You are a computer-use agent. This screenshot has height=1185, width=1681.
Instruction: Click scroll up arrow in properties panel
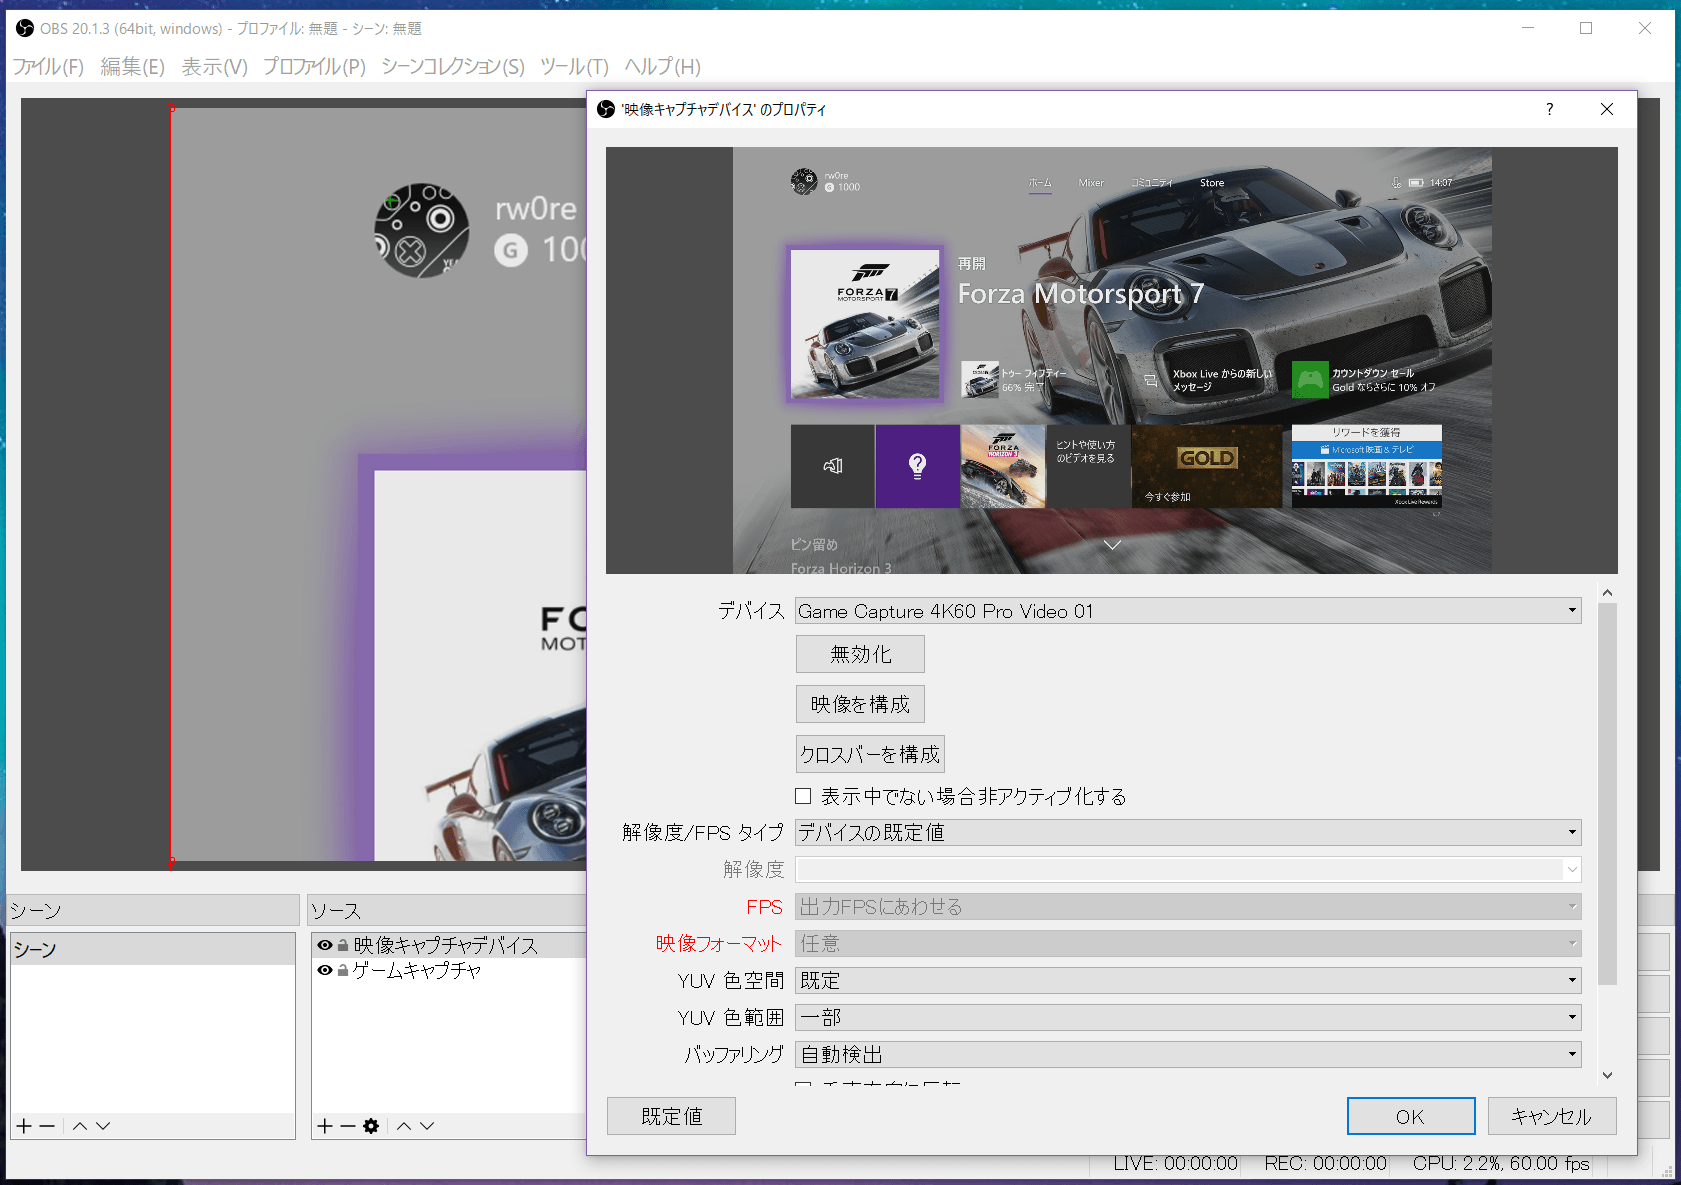click(x=1607, y=593)
